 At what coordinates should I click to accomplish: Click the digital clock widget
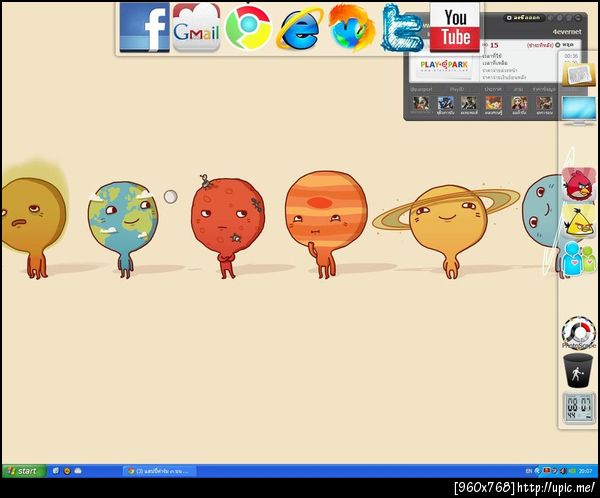point(579,408)
